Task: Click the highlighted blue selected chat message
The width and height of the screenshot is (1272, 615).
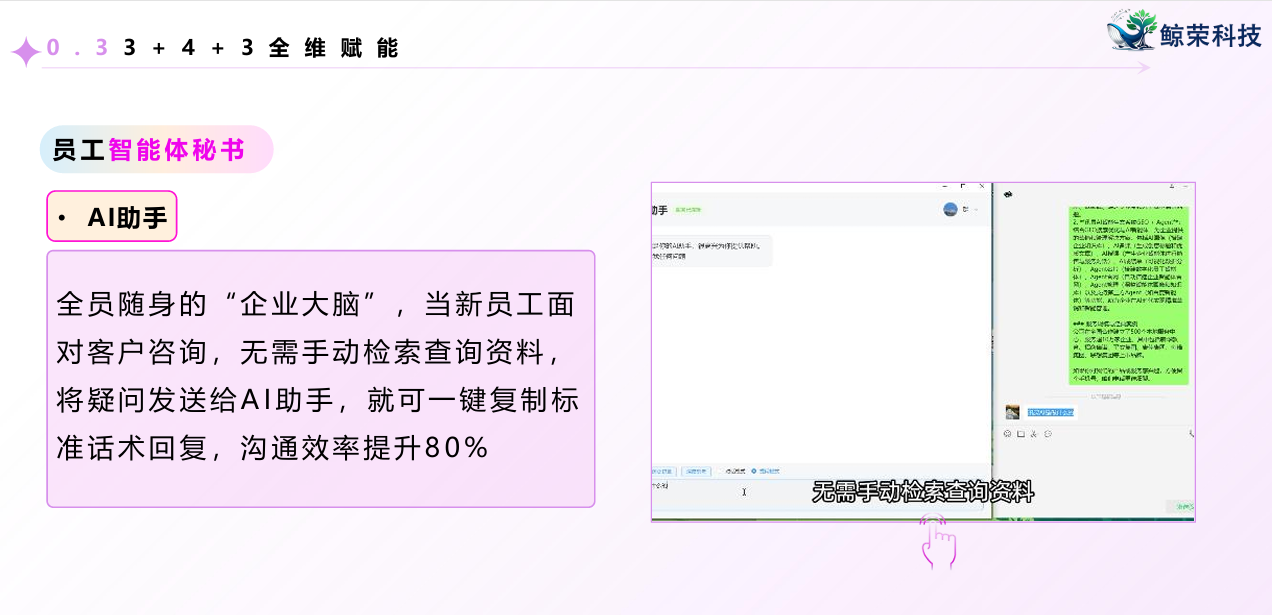Action: click(x=1051, y=412)
